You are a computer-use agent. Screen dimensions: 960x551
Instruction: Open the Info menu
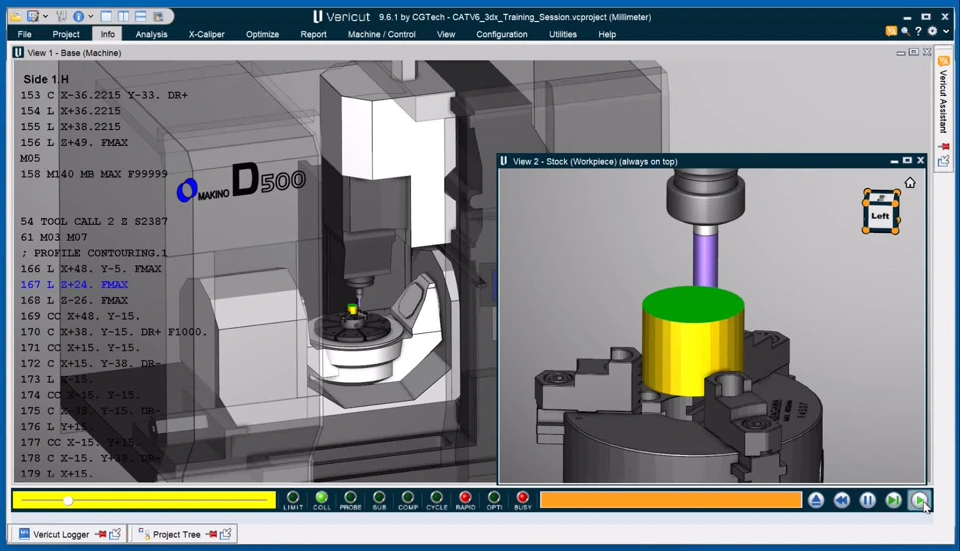click(x=107, y=34)
